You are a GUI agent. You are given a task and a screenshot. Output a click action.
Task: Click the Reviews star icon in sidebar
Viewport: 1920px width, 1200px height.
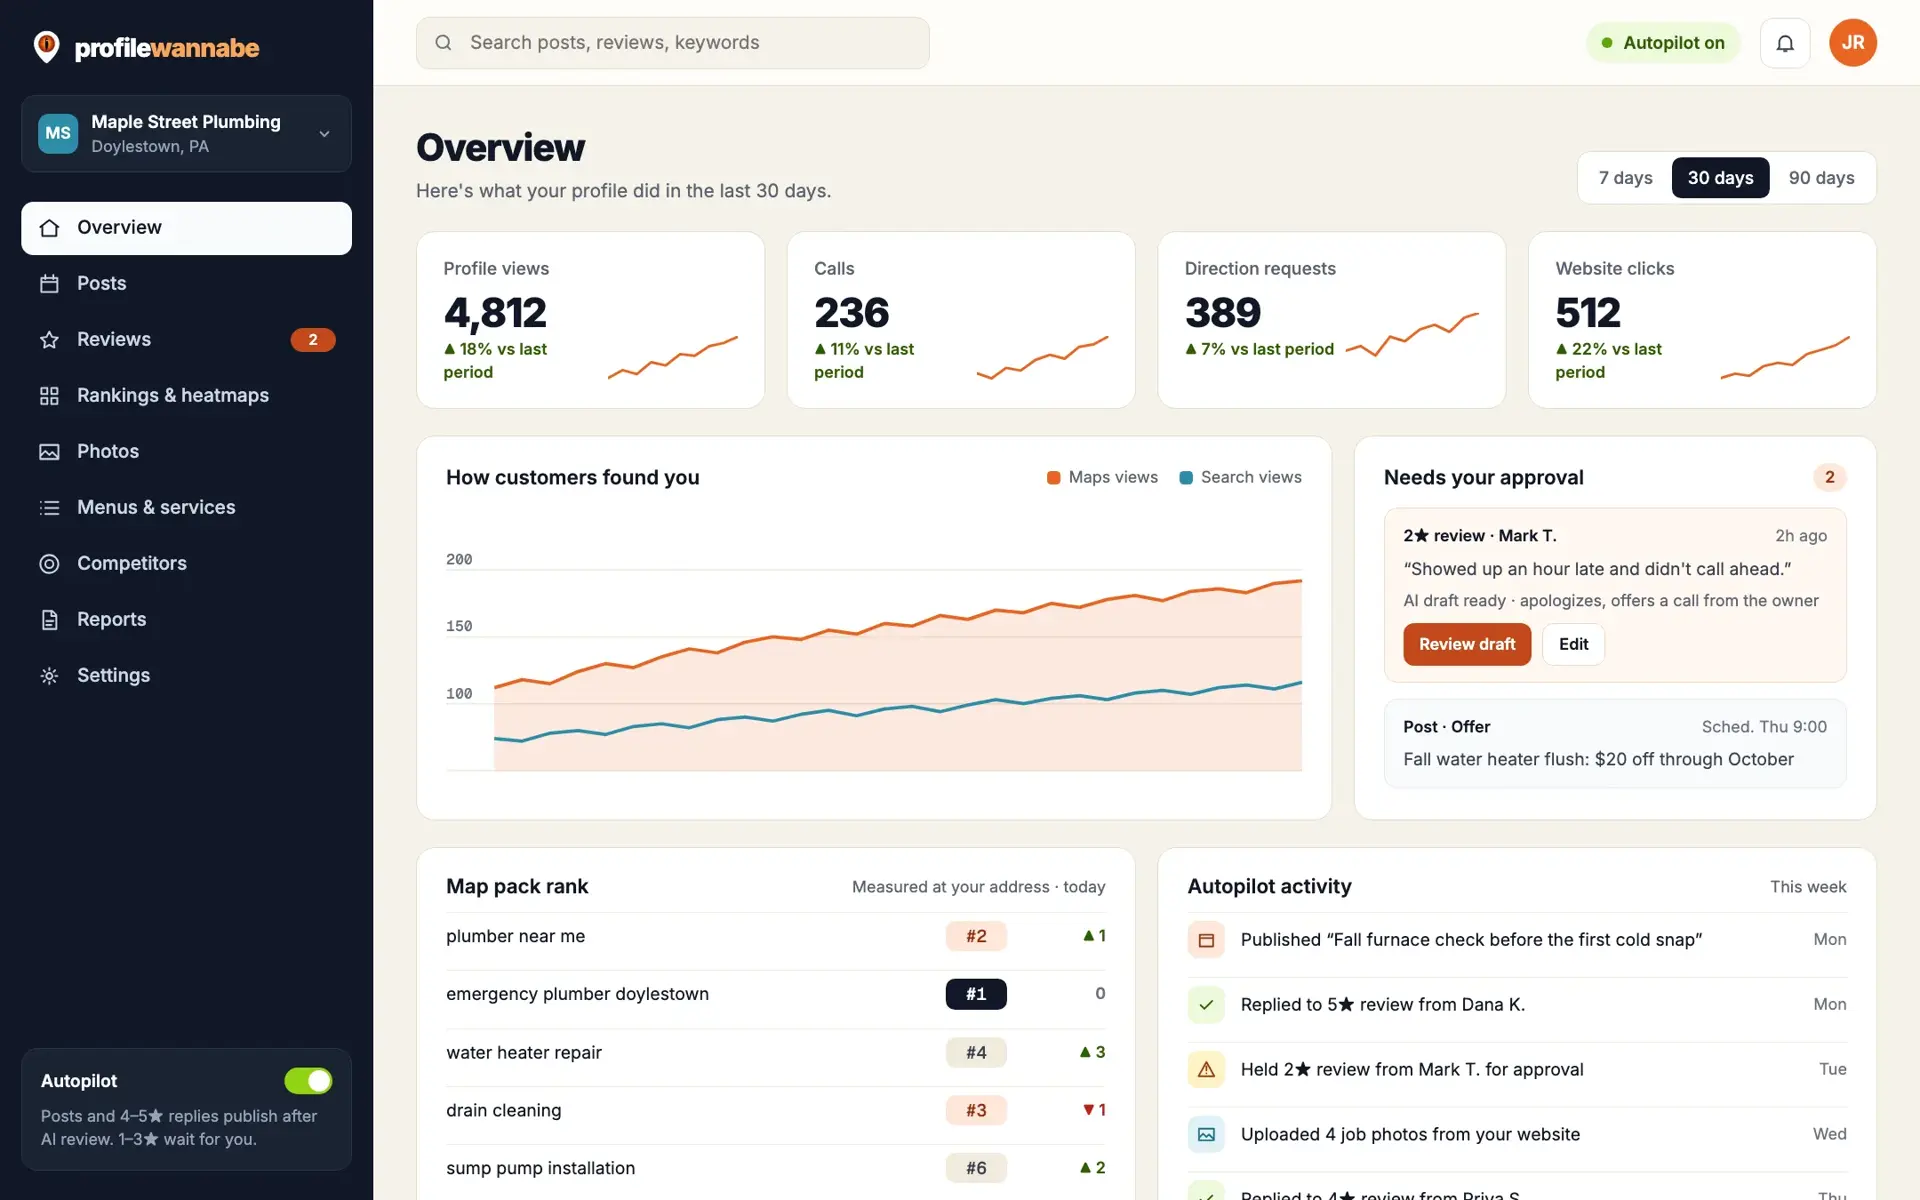(49, 340)
